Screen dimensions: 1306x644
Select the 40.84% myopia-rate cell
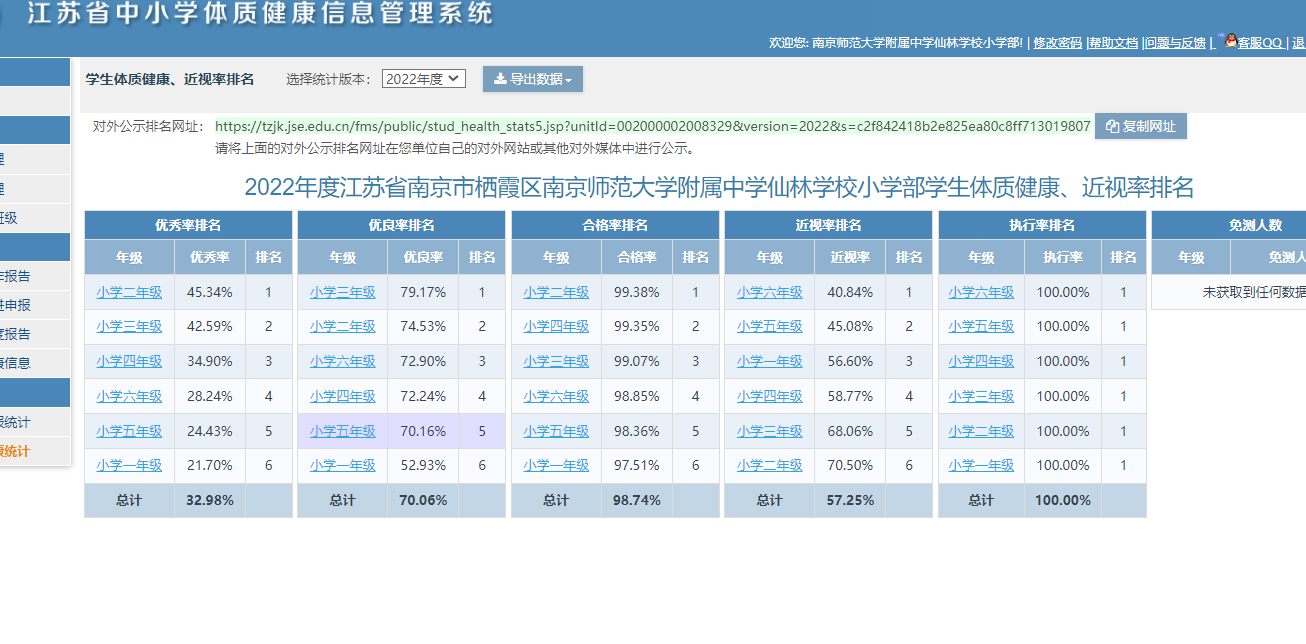(850, 292)
